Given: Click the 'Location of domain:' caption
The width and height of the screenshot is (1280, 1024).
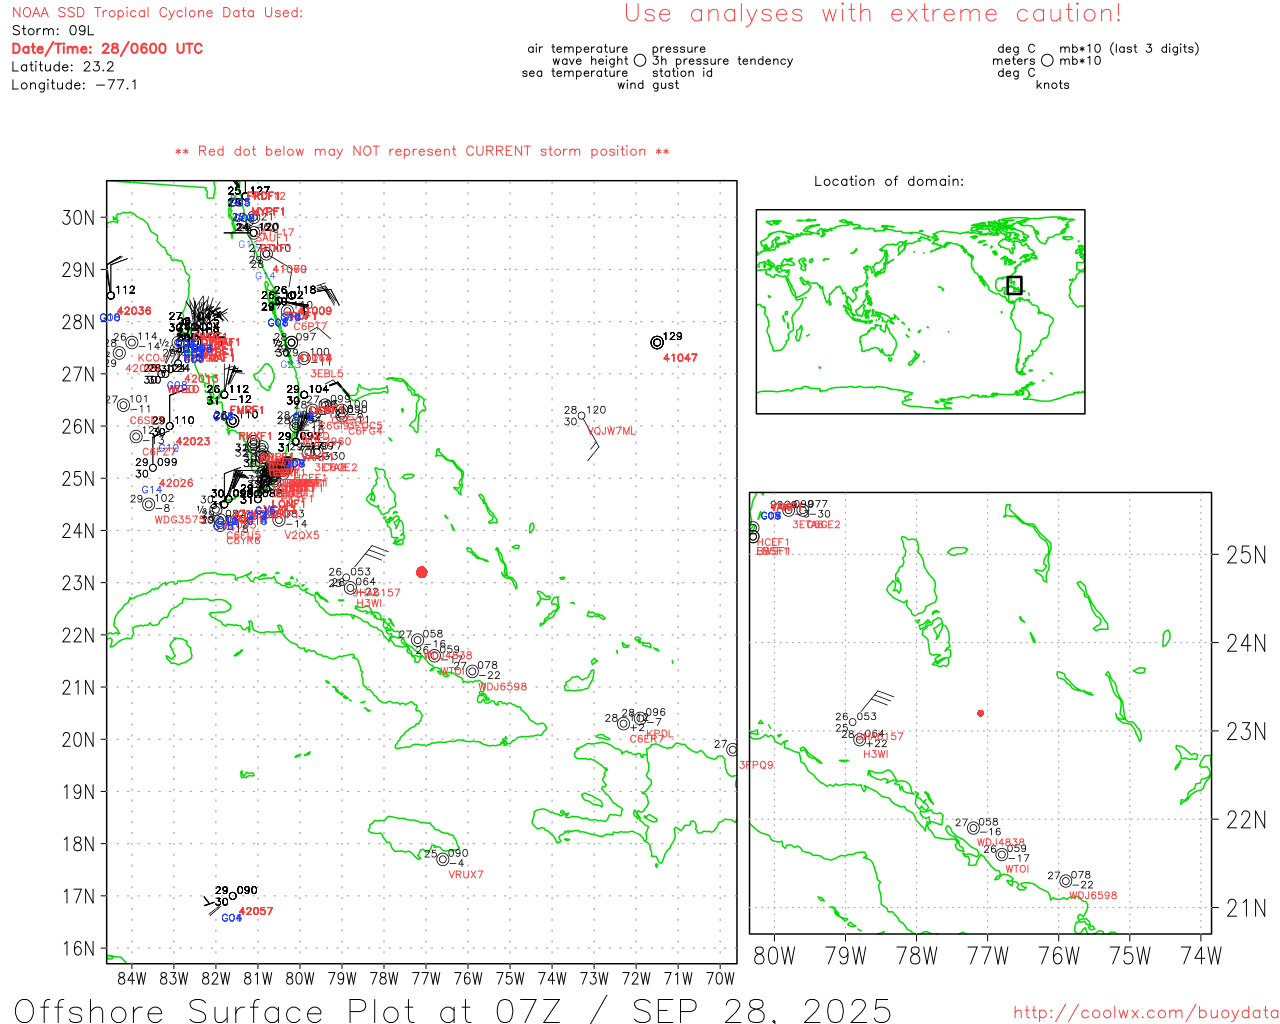Looking at the screenshot, I should 889,181.
